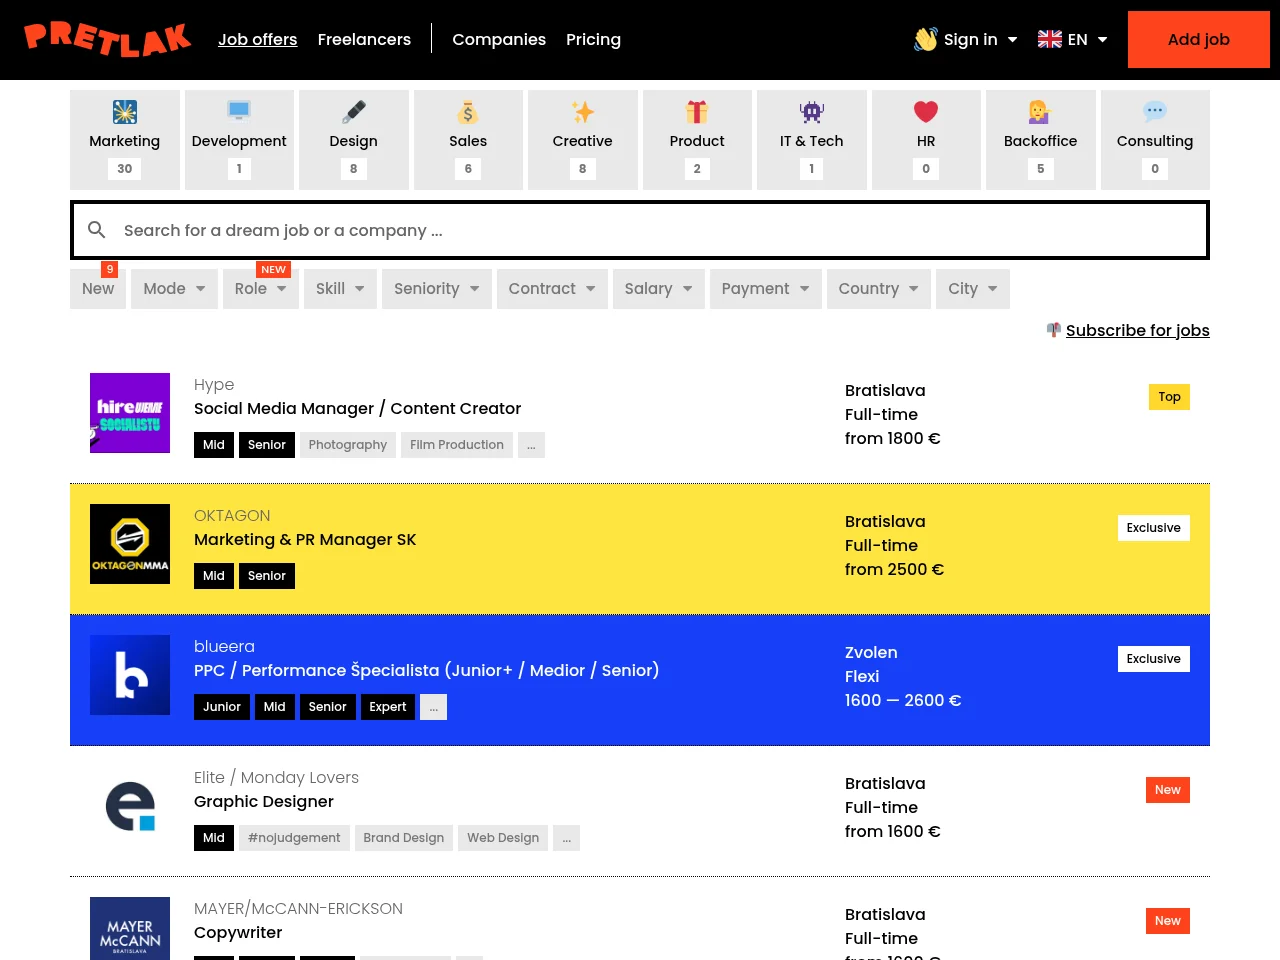The height and width of the screenshot is (960, 1280).
Task: Open the blueera company logo
Action: (x=130, y=675)
